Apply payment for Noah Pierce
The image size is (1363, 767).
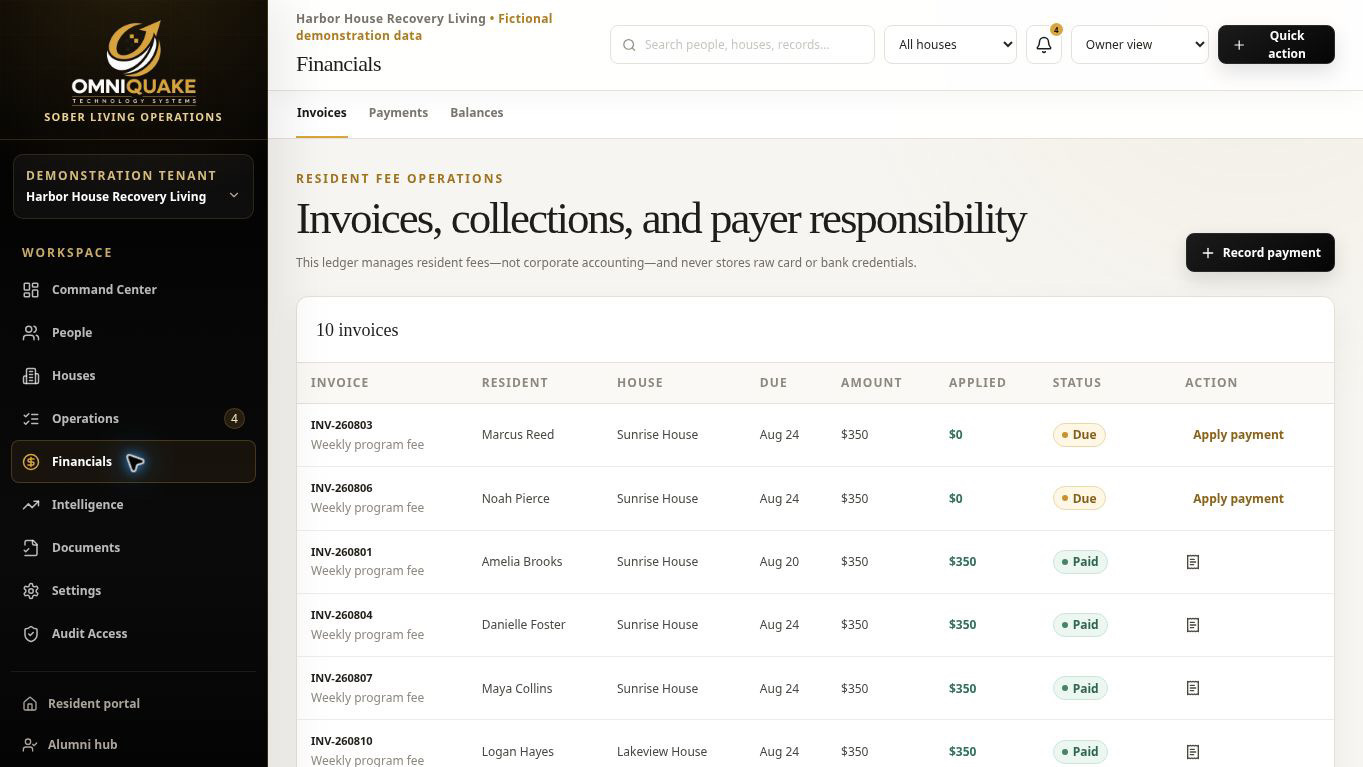point(1238,499)
